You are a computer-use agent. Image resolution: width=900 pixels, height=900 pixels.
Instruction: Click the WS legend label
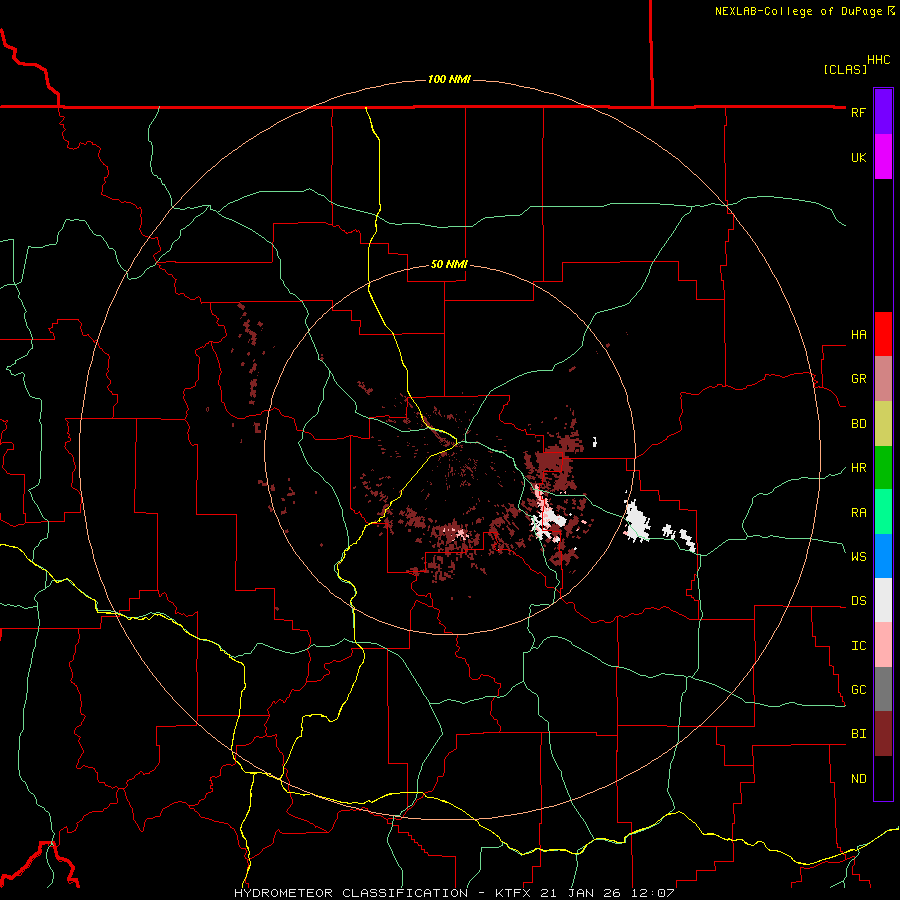point(858,557)
